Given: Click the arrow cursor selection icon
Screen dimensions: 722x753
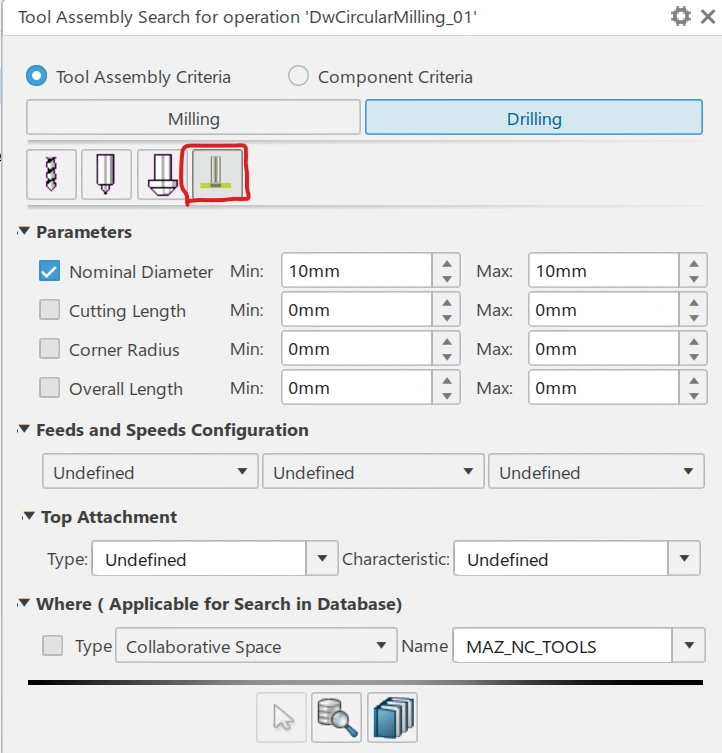Looking at the screenshot, I should pos(282,717).
